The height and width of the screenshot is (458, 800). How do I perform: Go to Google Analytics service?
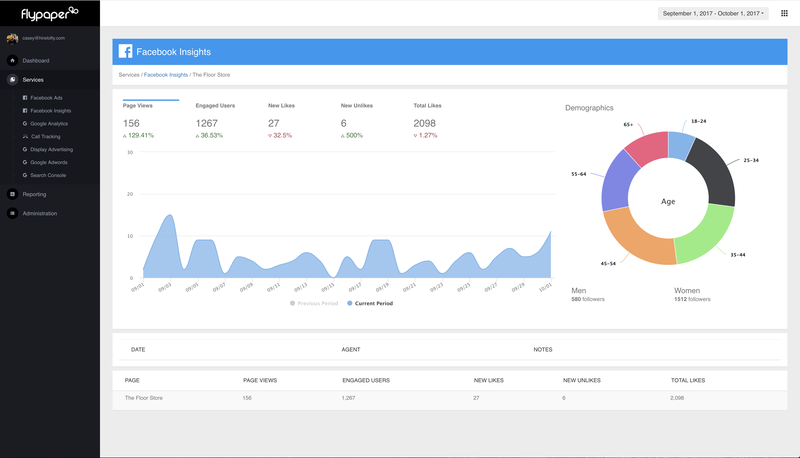pos(49,123)
